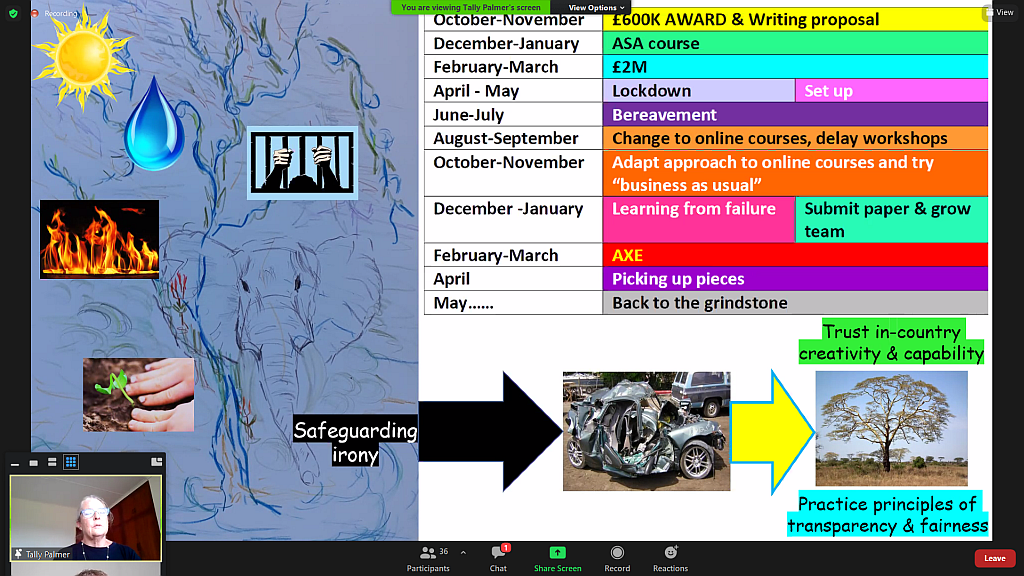Click 'Change to online courses, delay workshops' cell
1024x576 pixels.
click(x=795, y=138)
